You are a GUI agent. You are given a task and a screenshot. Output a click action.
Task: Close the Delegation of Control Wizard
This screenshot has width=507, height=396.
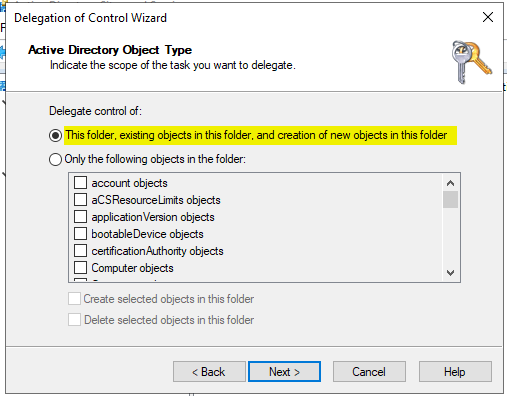[488, 17]
